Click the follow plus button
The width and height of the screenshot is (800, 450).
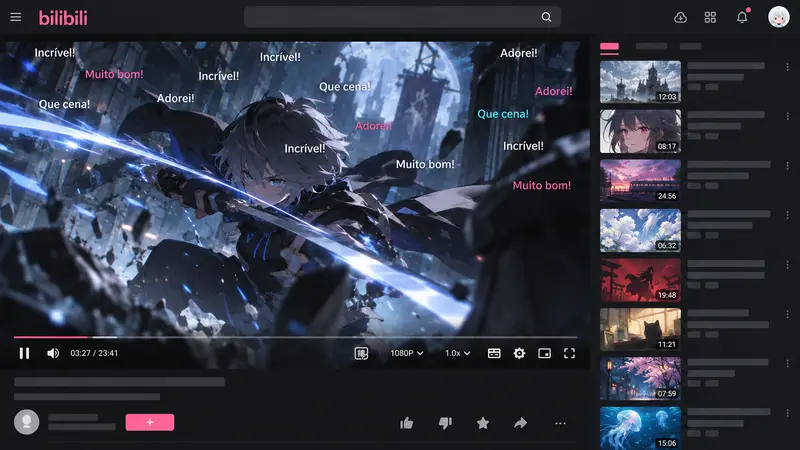(x=150, y=422)
